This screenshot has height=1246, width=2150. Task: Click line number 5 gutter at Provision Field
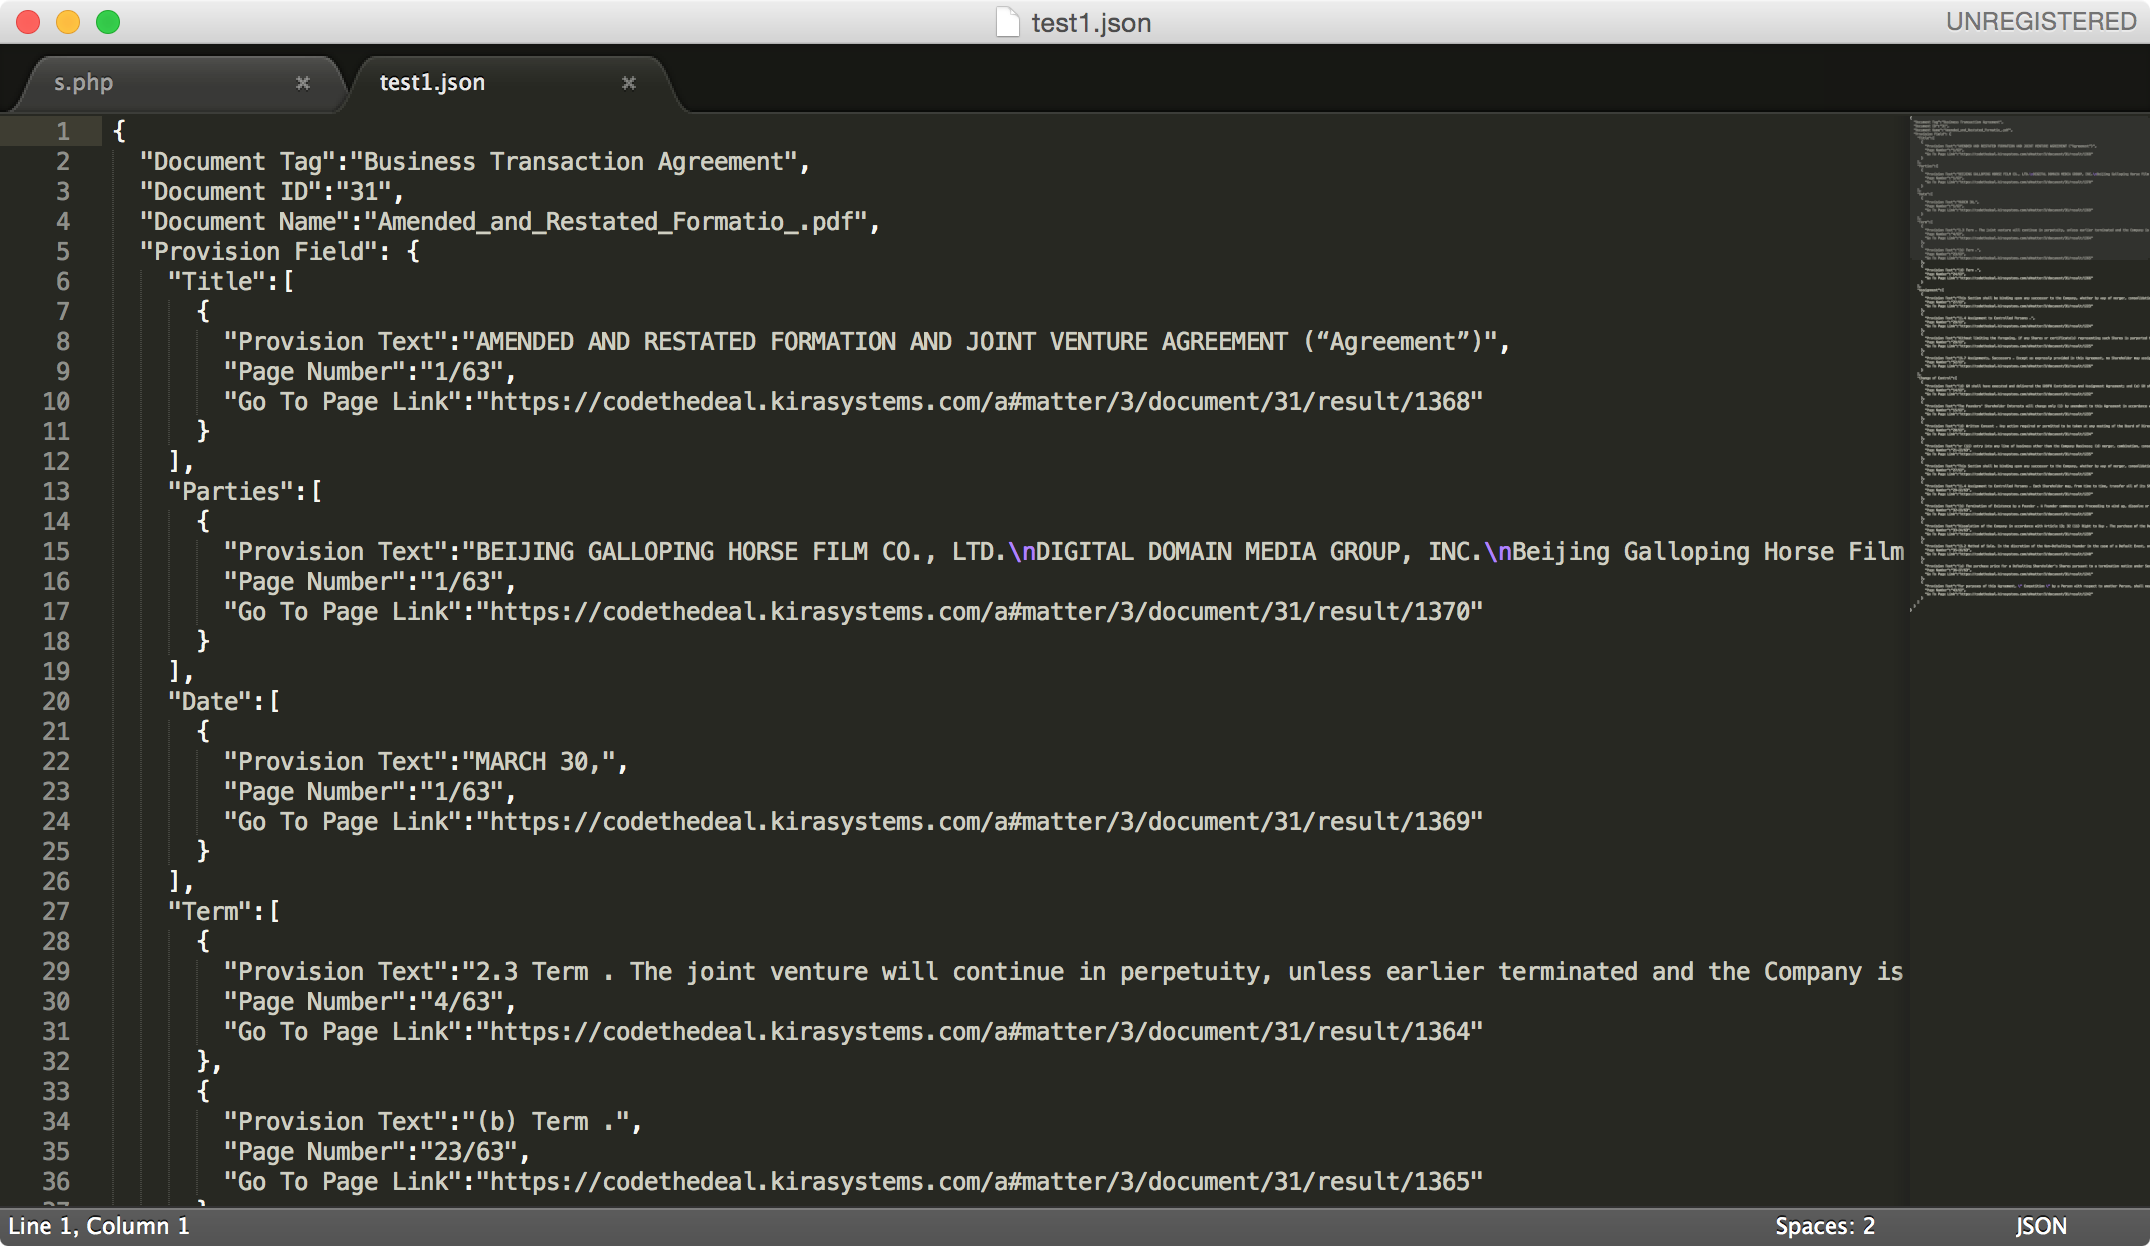point(62,252)
